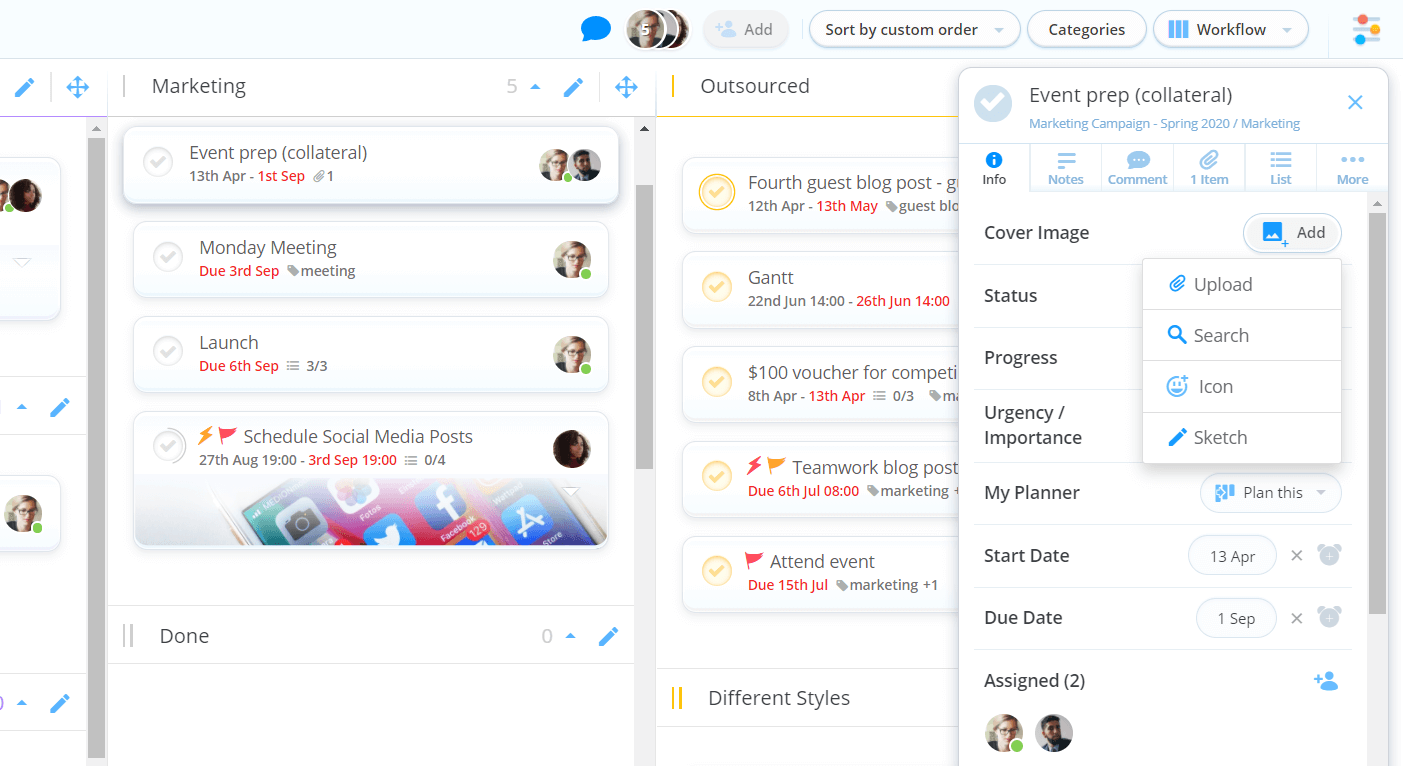Click the Add member button in top bar
The width and height of the screenshot is (1403, 766).
coord(745,29)
